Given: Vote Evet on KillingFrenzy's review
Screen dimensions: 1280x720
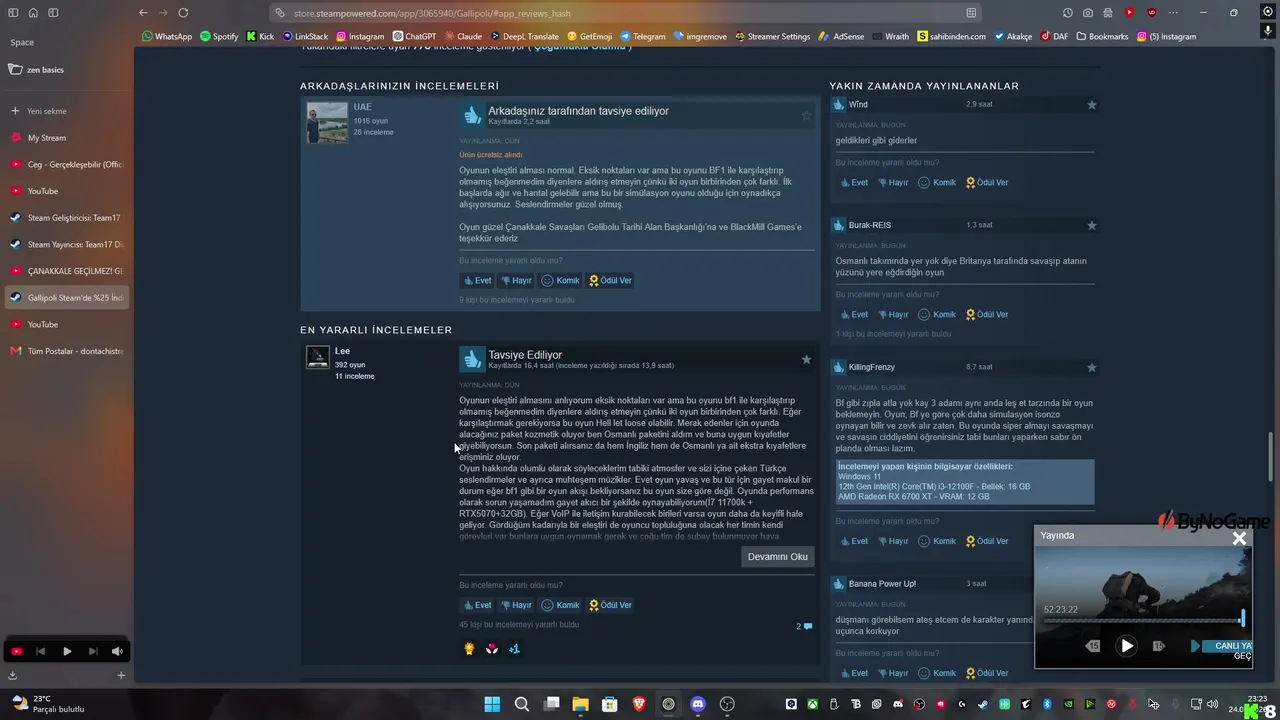Looking at the screenshot, I should point(853,541).
